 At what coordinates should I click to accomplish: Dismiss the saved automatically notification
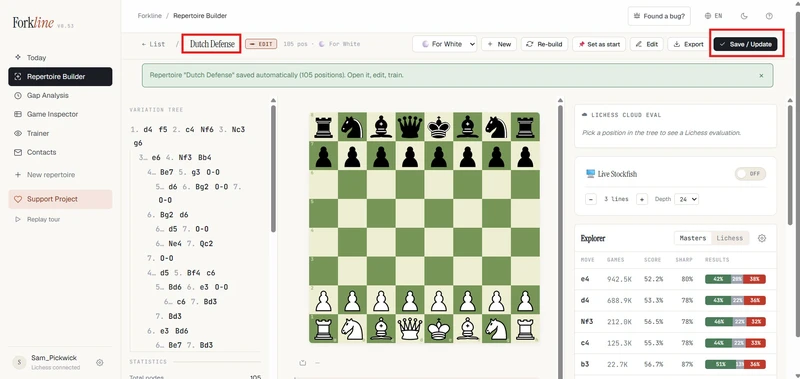761,75
